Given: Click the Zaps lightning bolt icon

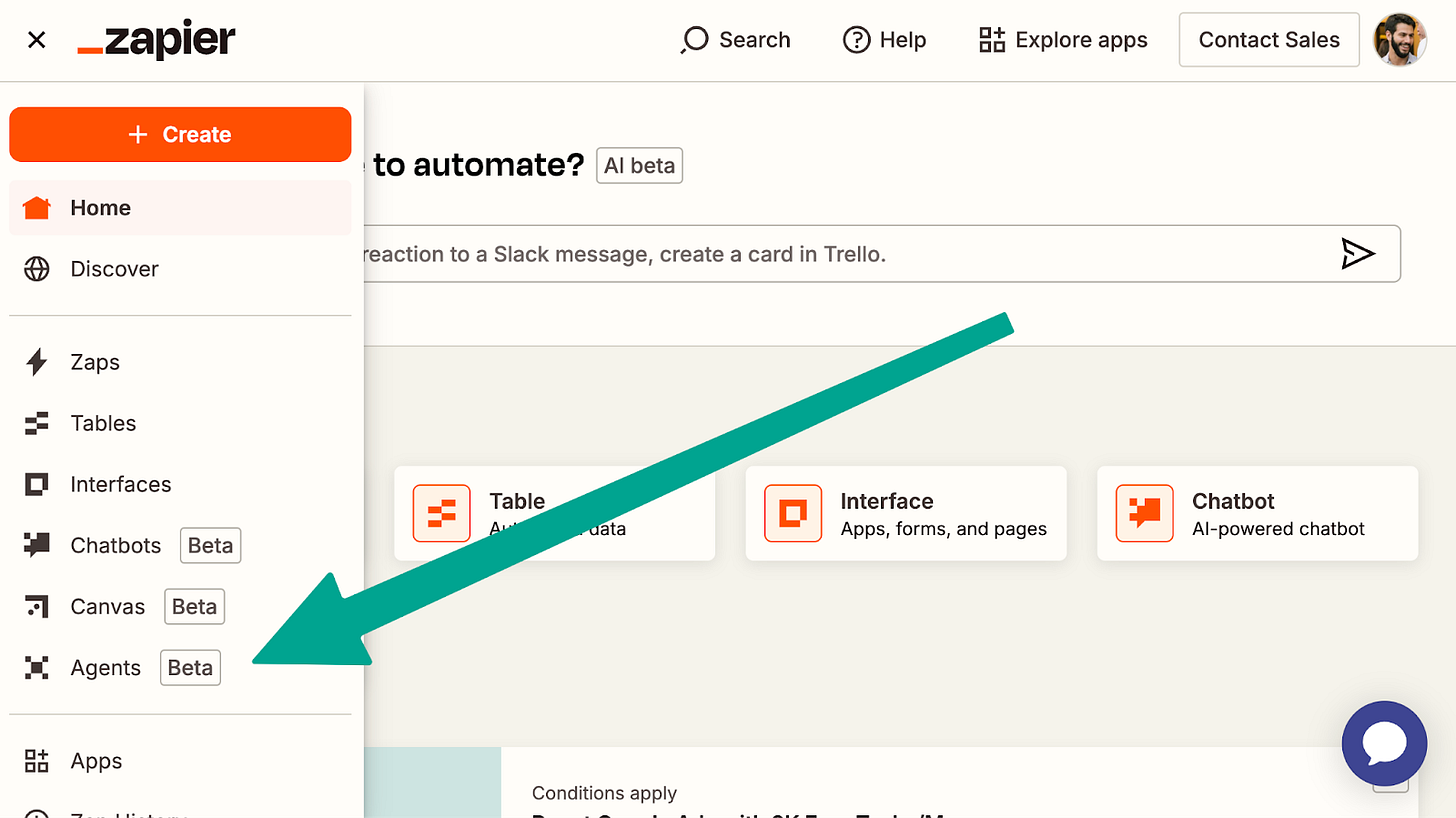Looking at the screenshot, I should pos(37,362).
